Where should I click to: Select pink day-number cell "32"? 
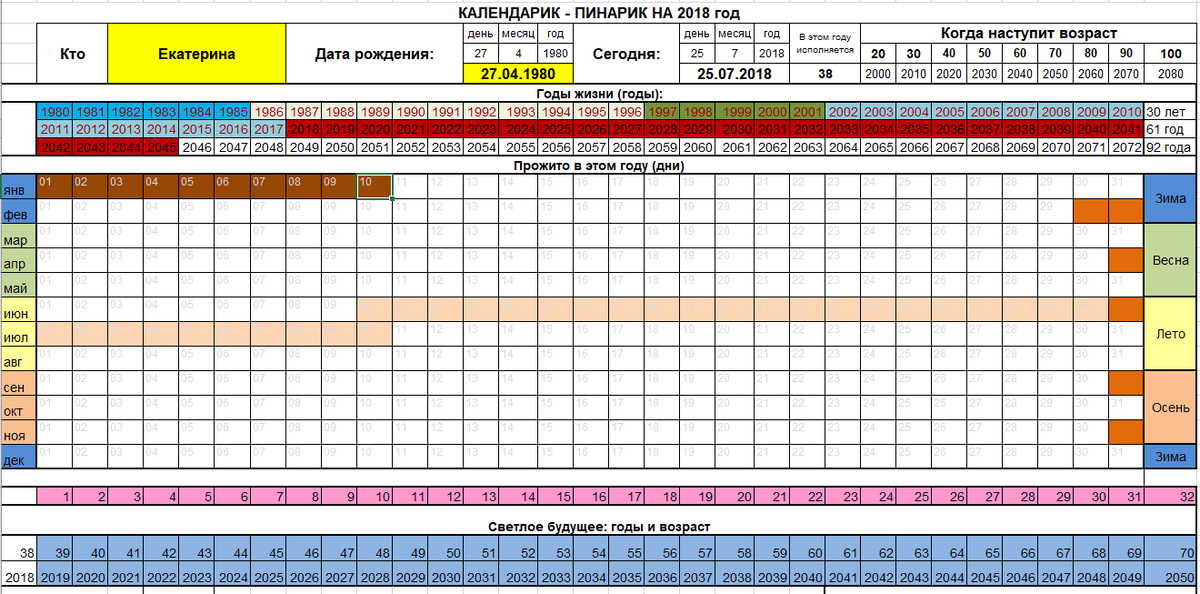(x=1170, y=496)
